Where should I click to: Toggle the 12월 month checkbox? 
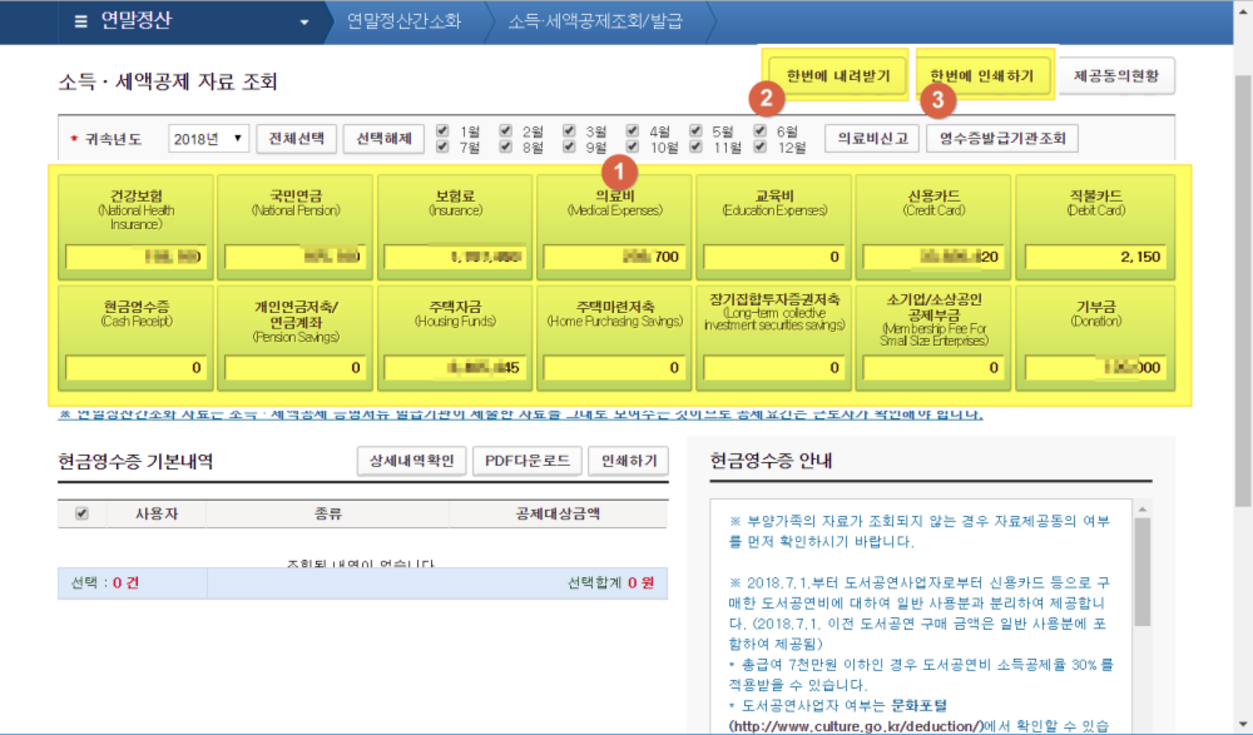(760, 148)
